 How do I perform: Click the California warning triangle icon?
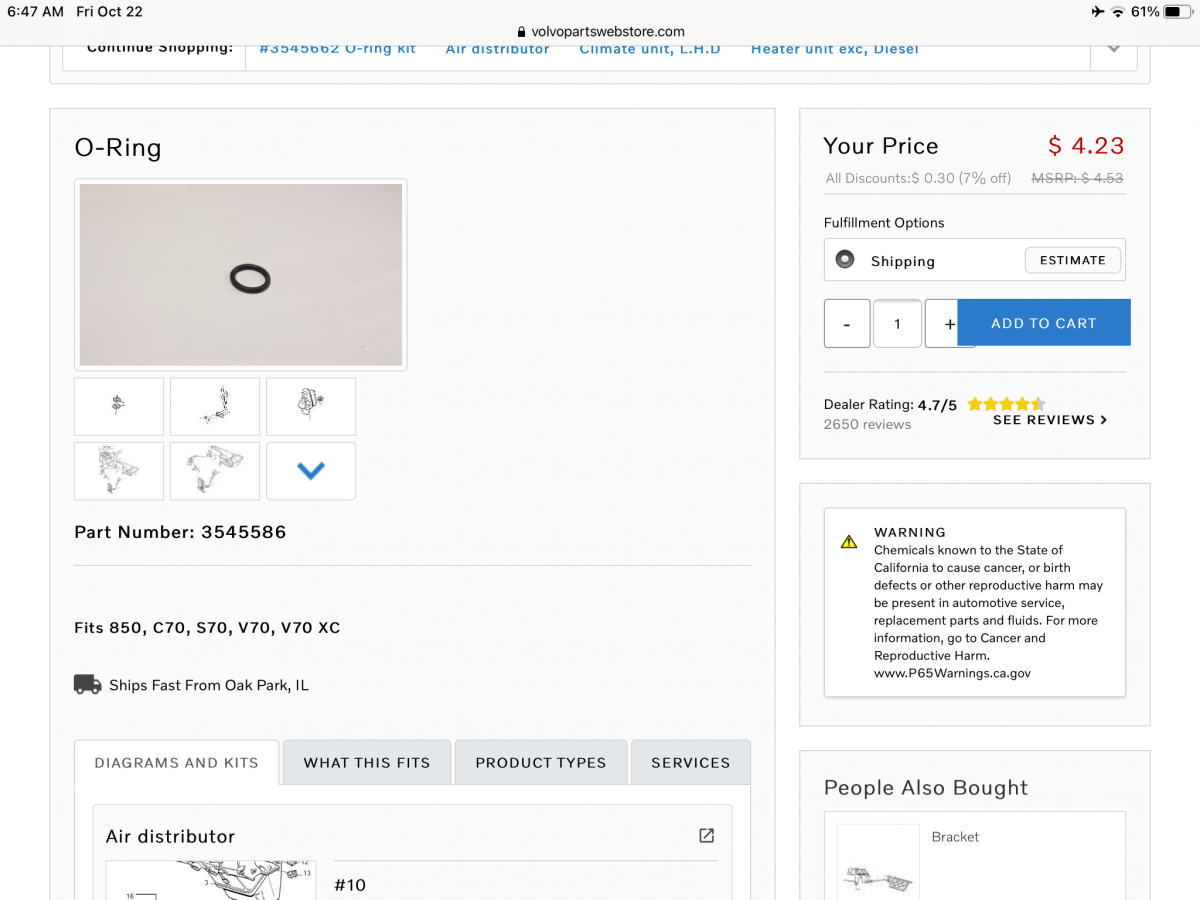[849, 542]
